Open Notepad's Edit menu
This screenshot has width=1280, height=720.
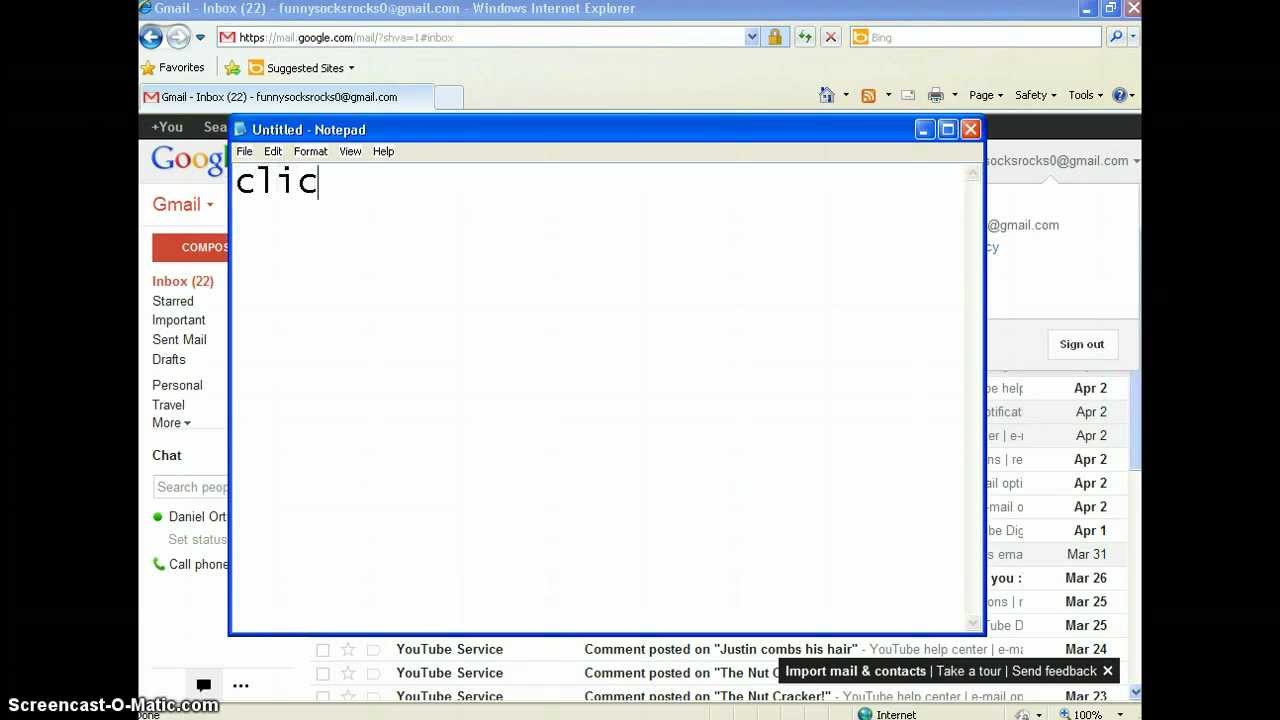point(273,152)
